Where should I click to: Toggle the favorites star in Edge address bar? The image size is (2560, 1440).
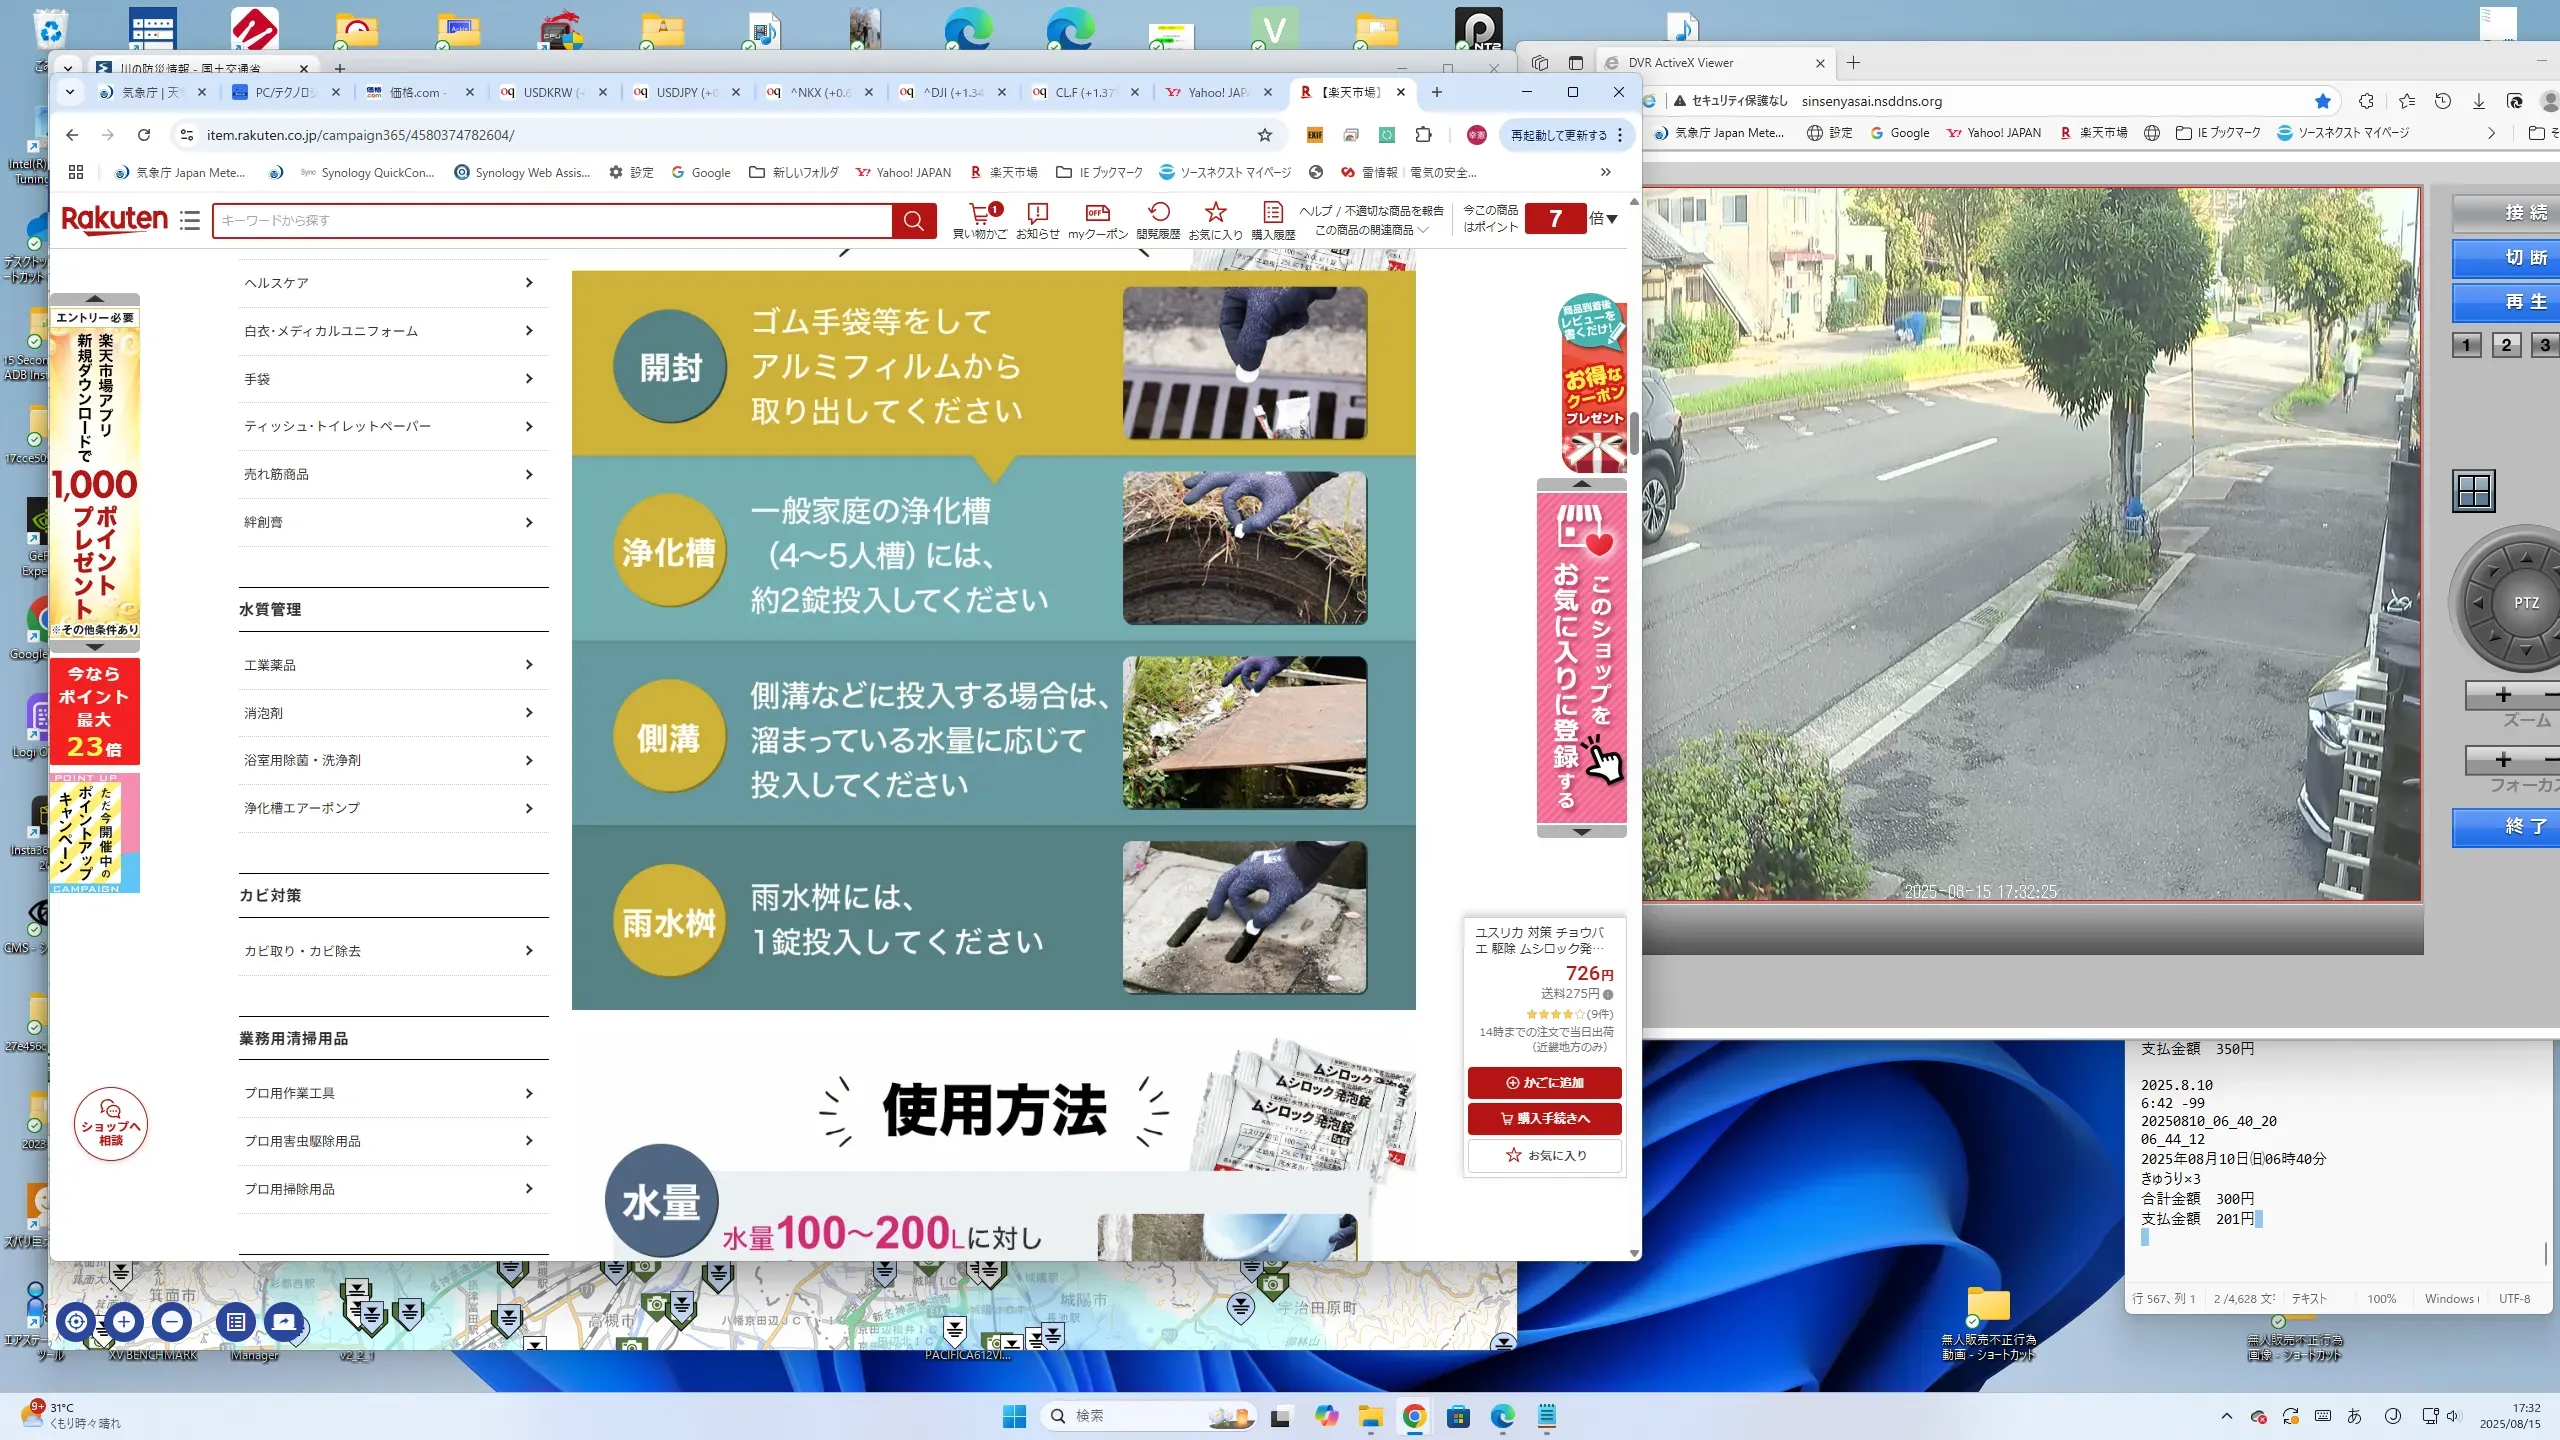2322,101
